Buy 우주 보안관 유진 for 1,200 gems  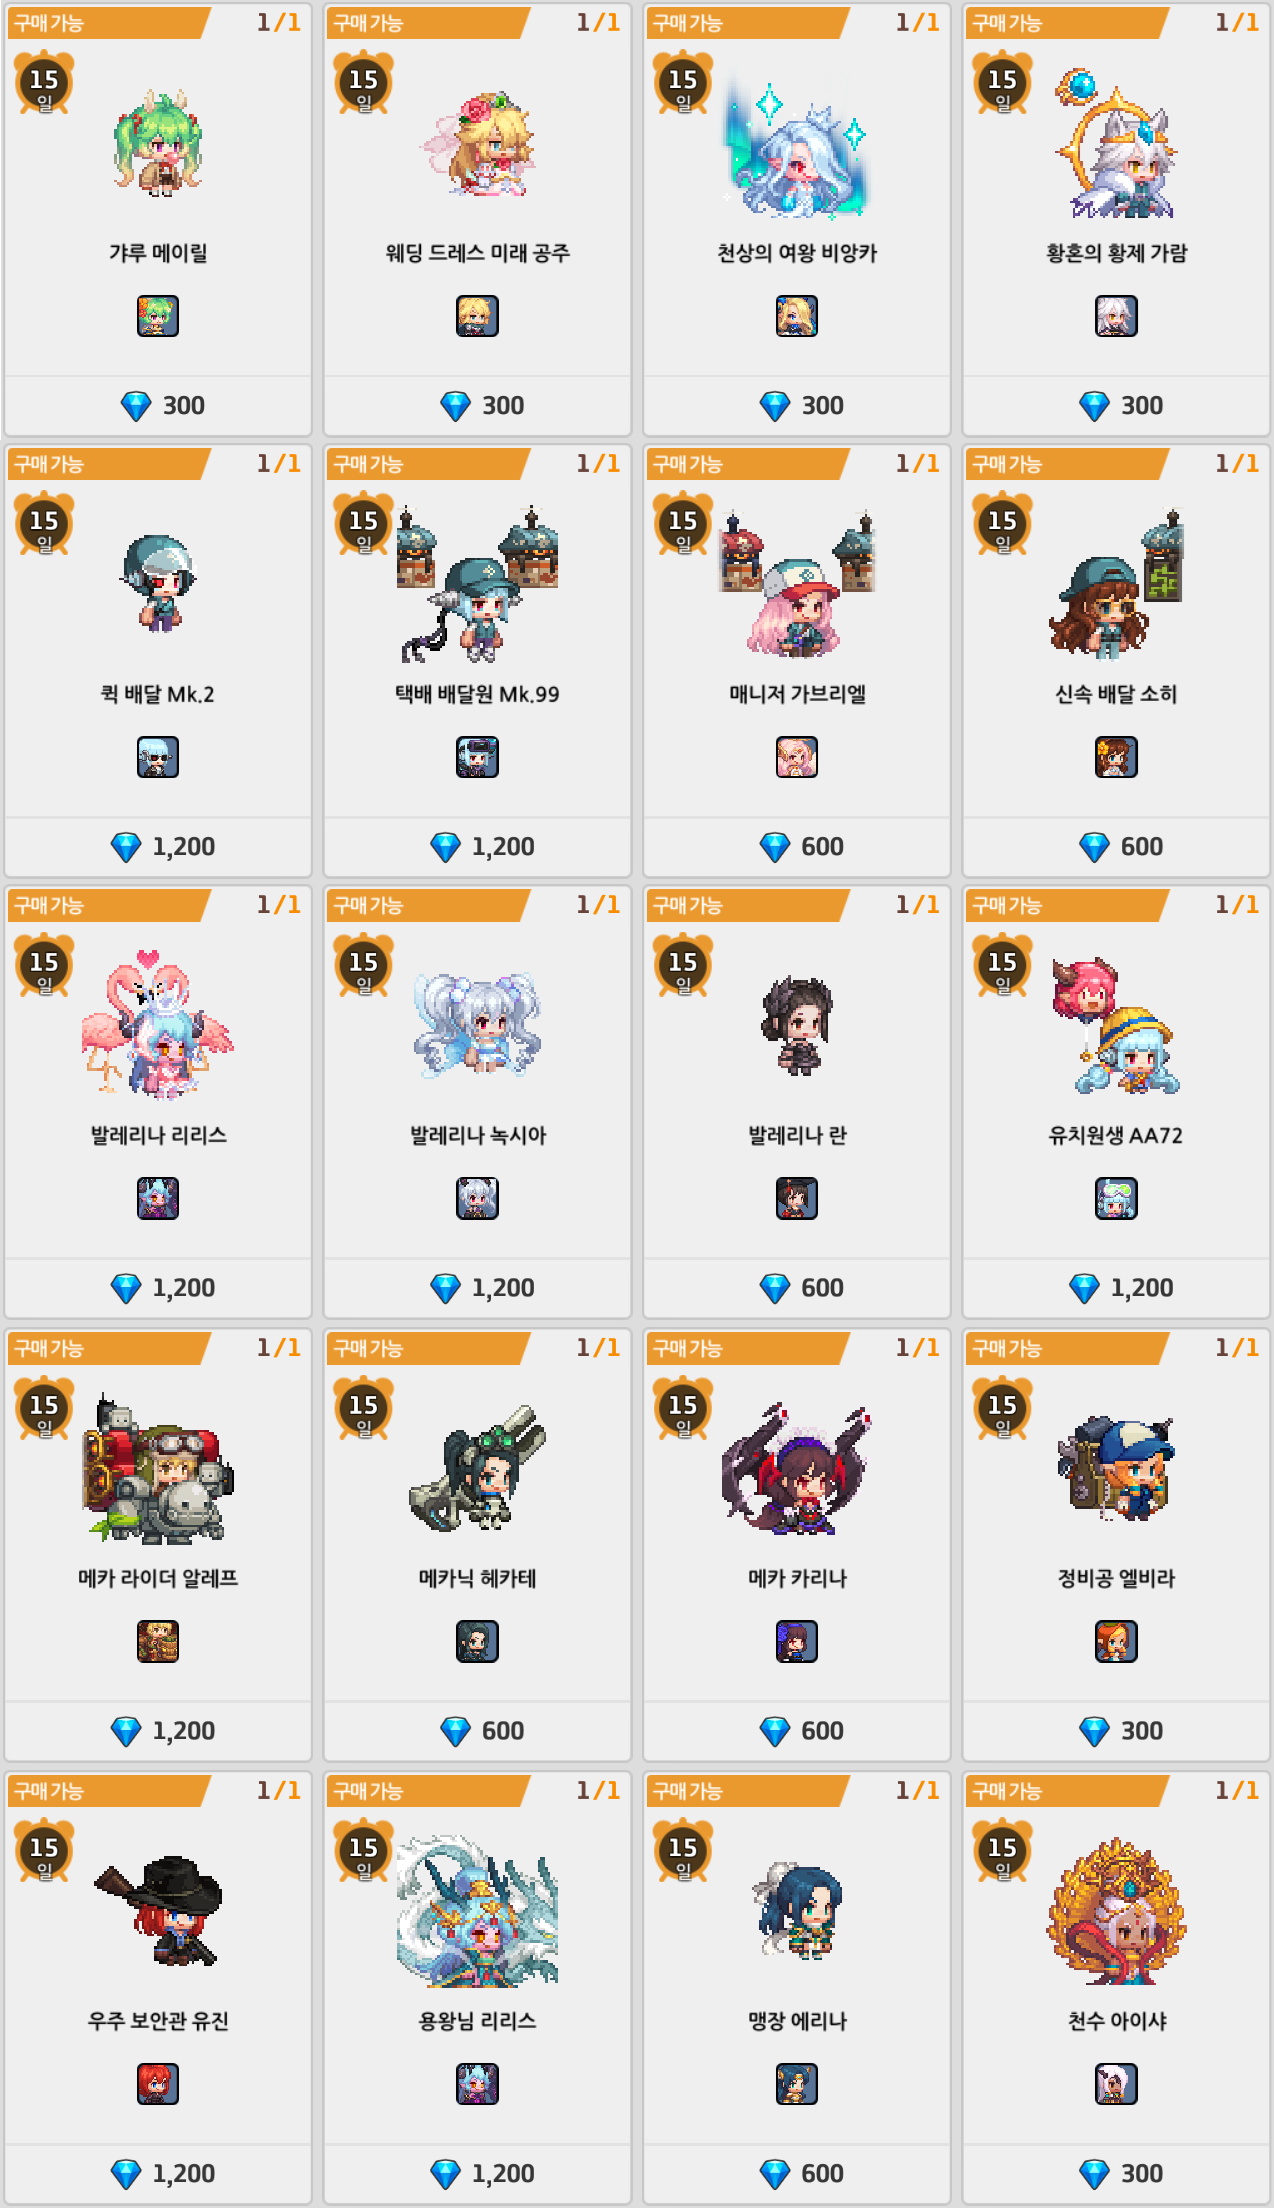[158, 2173]
